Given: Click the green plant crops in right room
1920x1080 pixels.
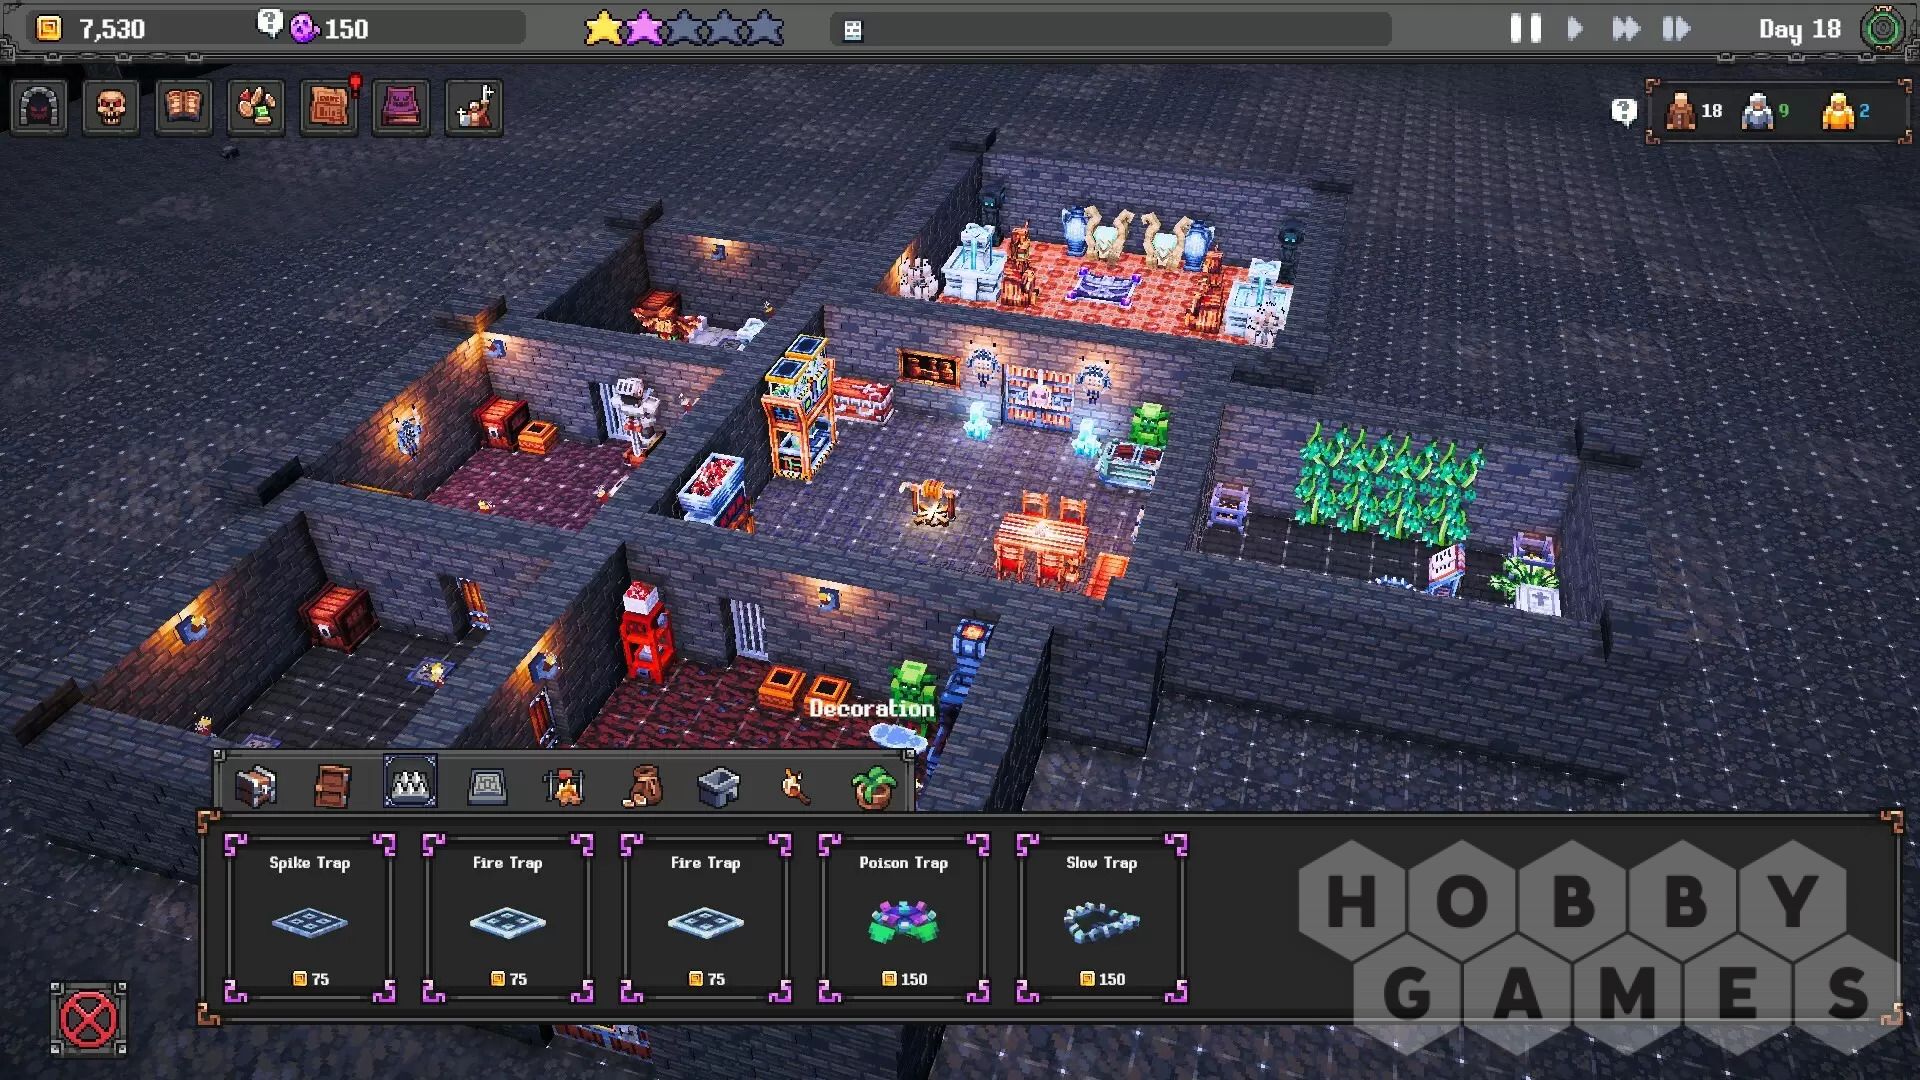Looking at the screenshot, I should click(1388, 482).
